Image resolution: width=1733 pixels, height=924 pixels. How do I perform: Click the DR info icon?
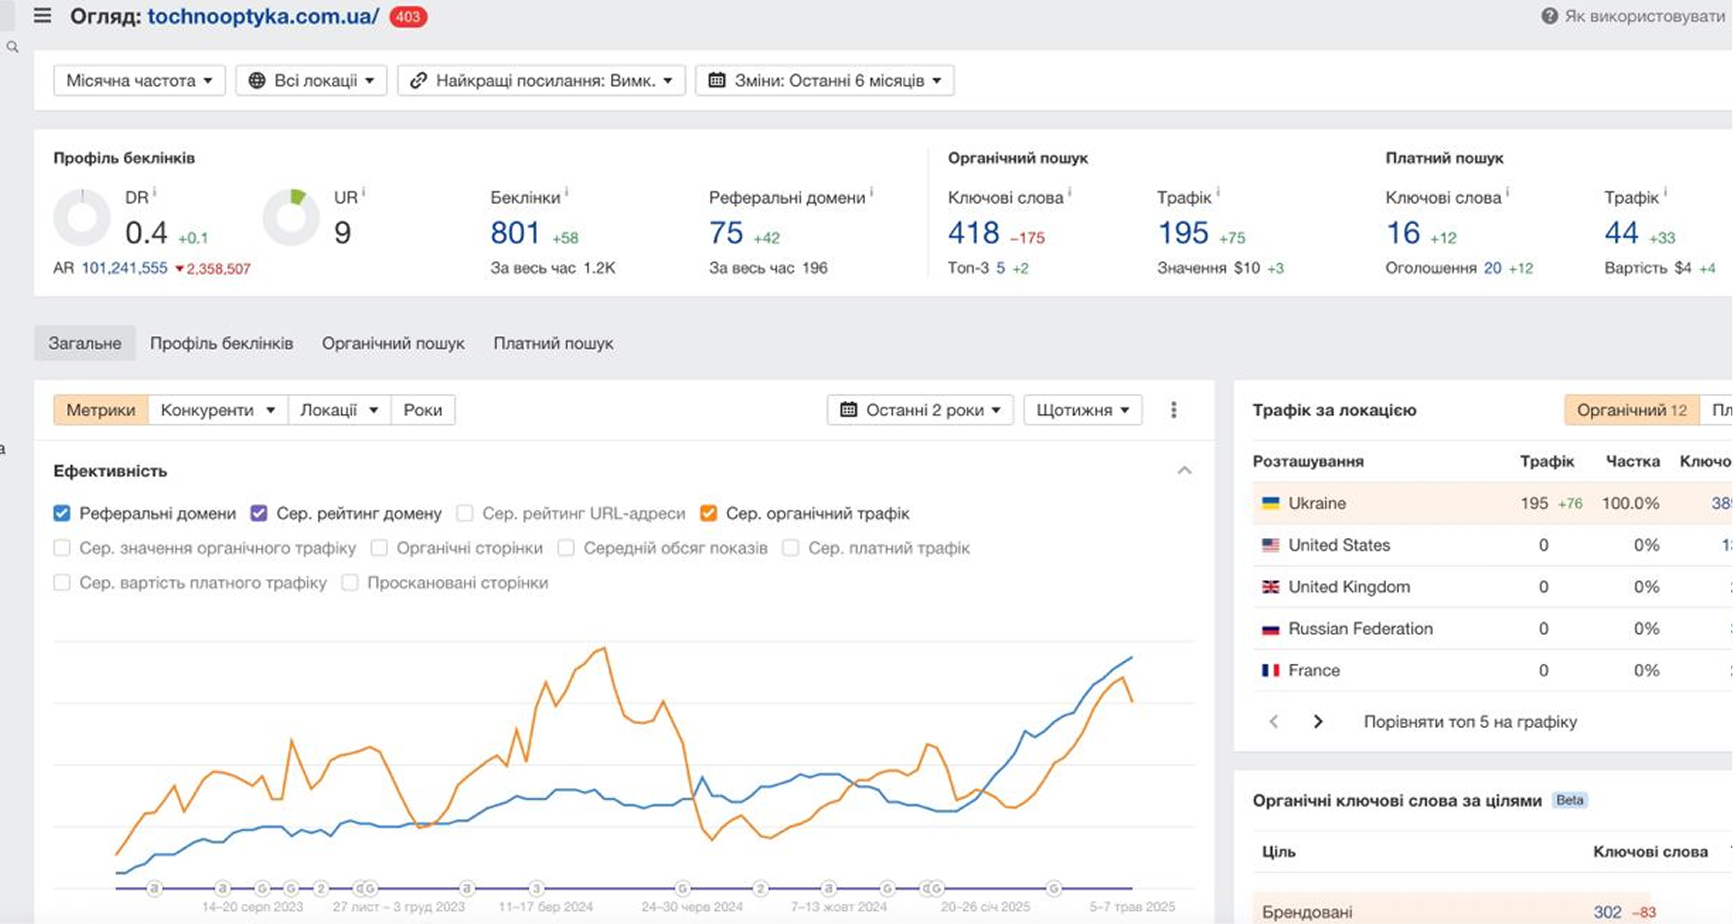click(154, 192)
